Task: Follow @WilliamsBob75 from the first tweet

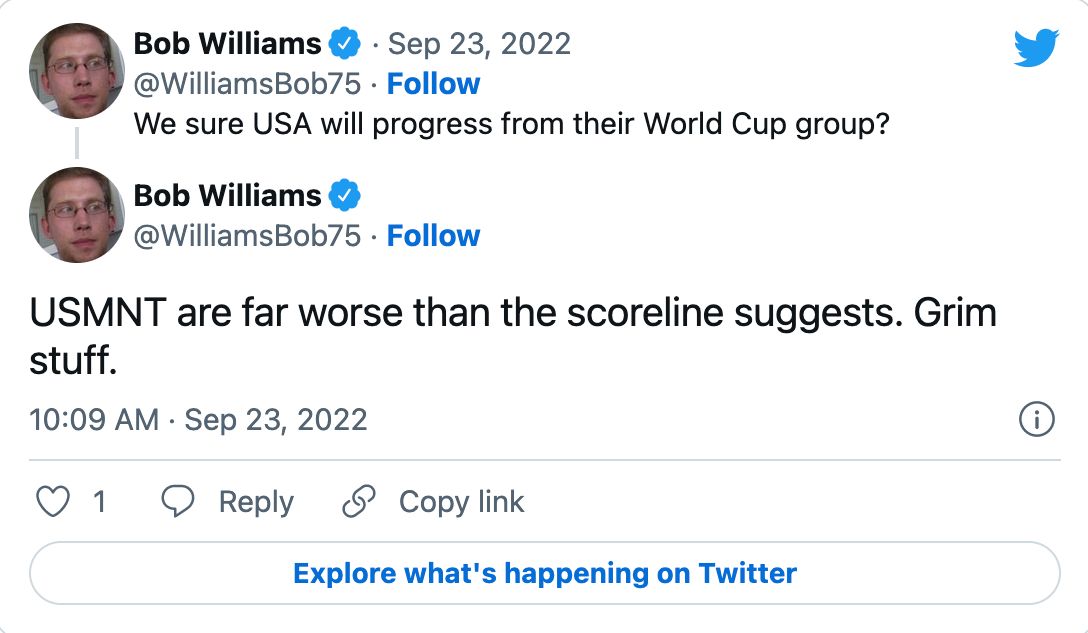Action: coord(434,84)
